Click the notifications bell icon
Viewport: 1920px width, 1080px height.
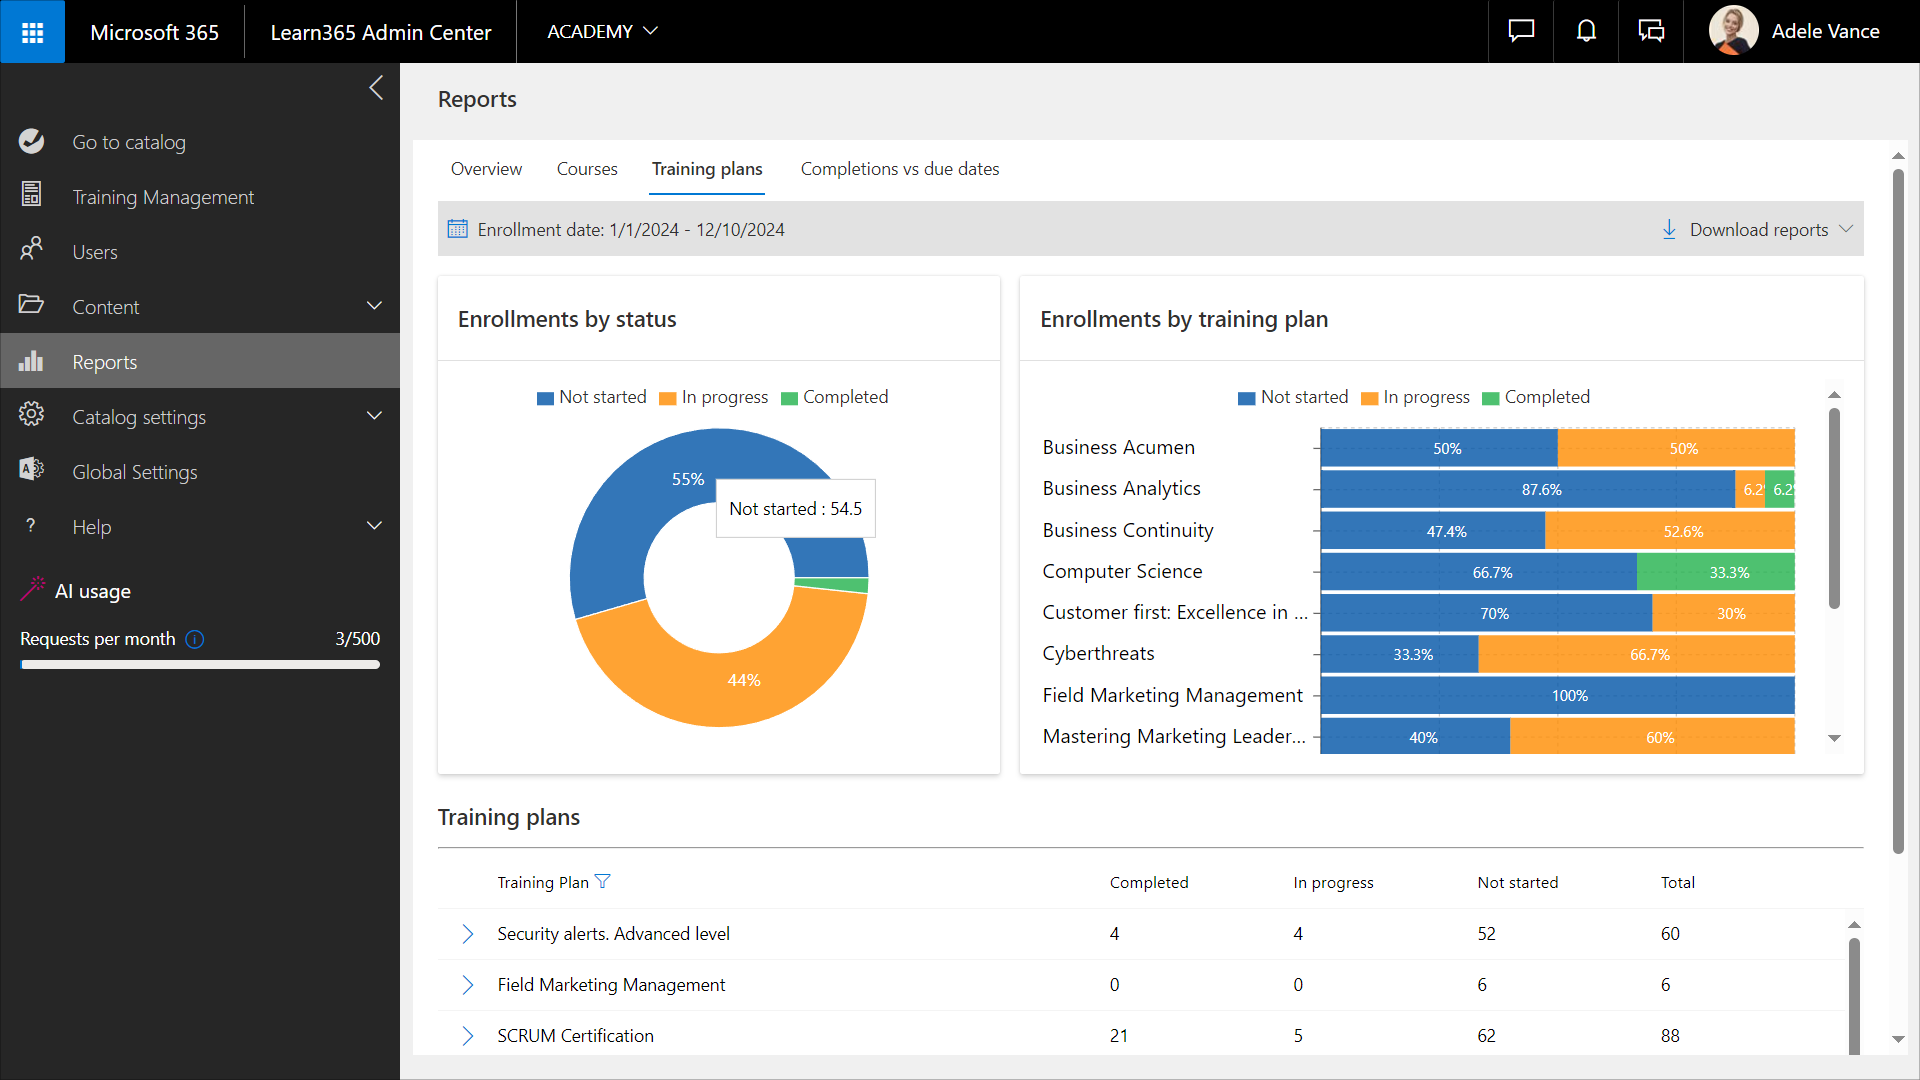coord(1586,32)
